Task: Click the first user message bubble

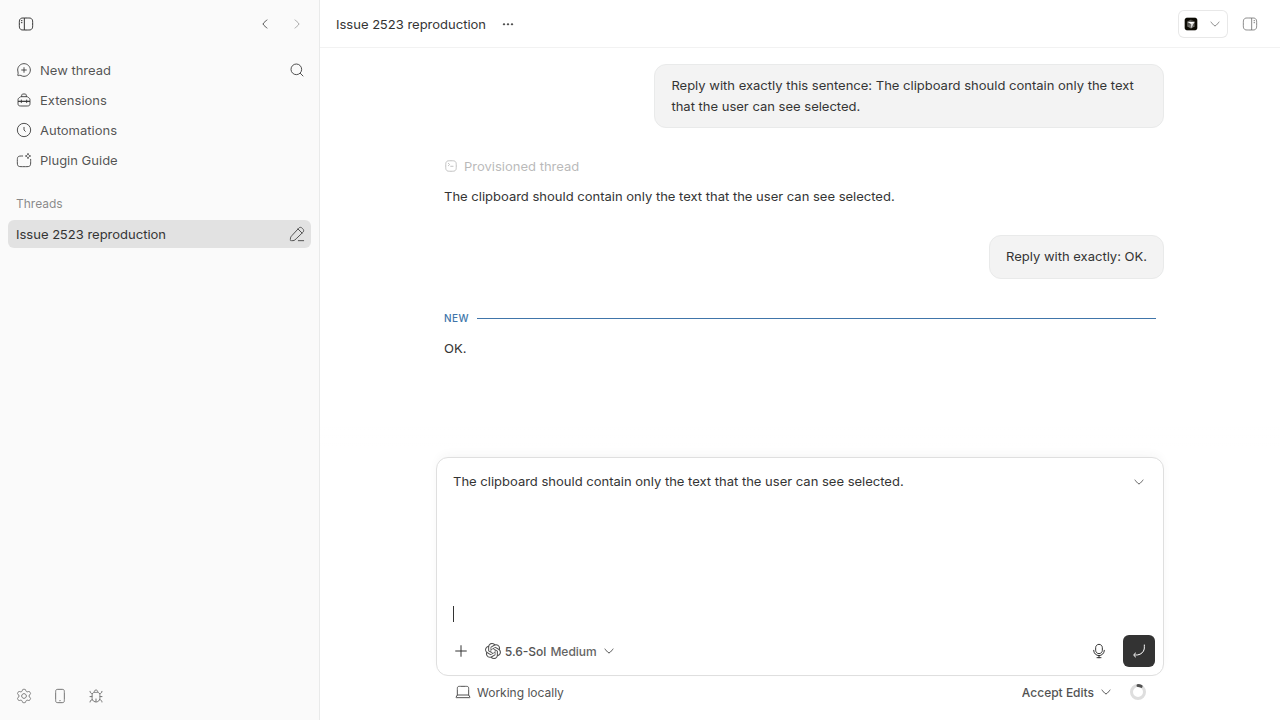Action: click(909, 96)
